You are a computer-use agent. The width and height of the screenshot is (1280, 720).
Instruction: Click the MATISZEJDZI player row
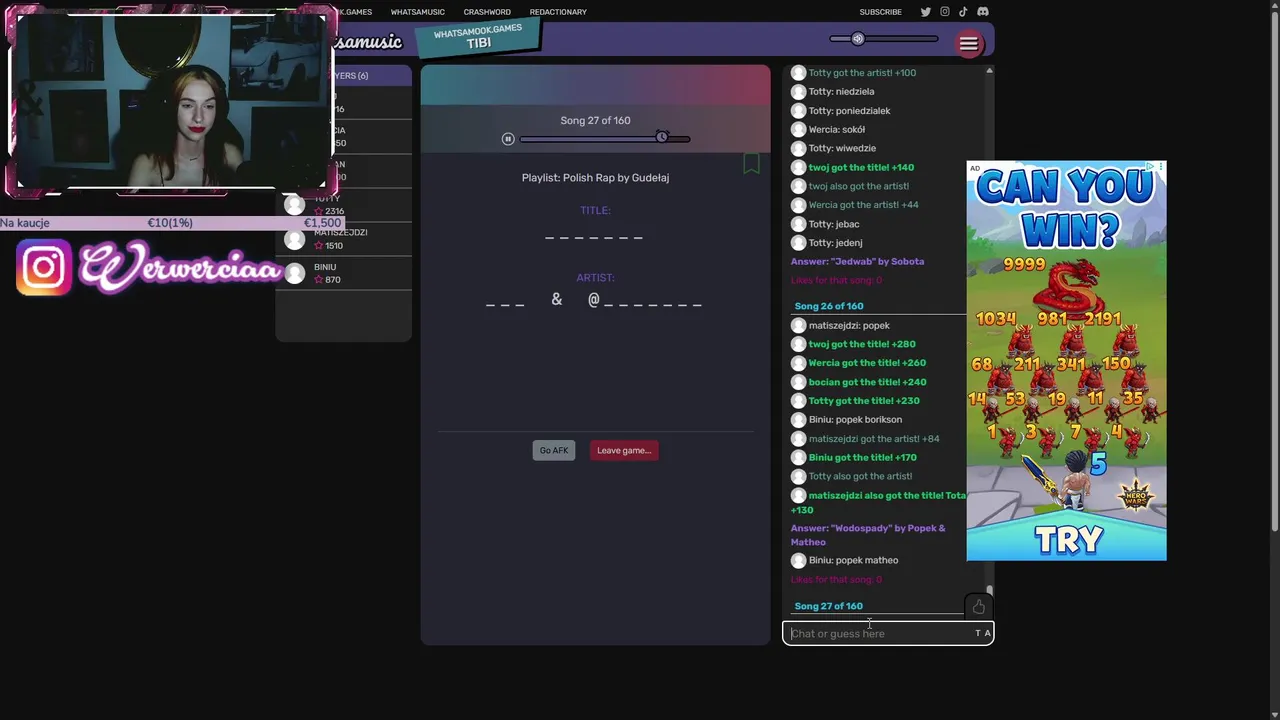pos(344,239)
